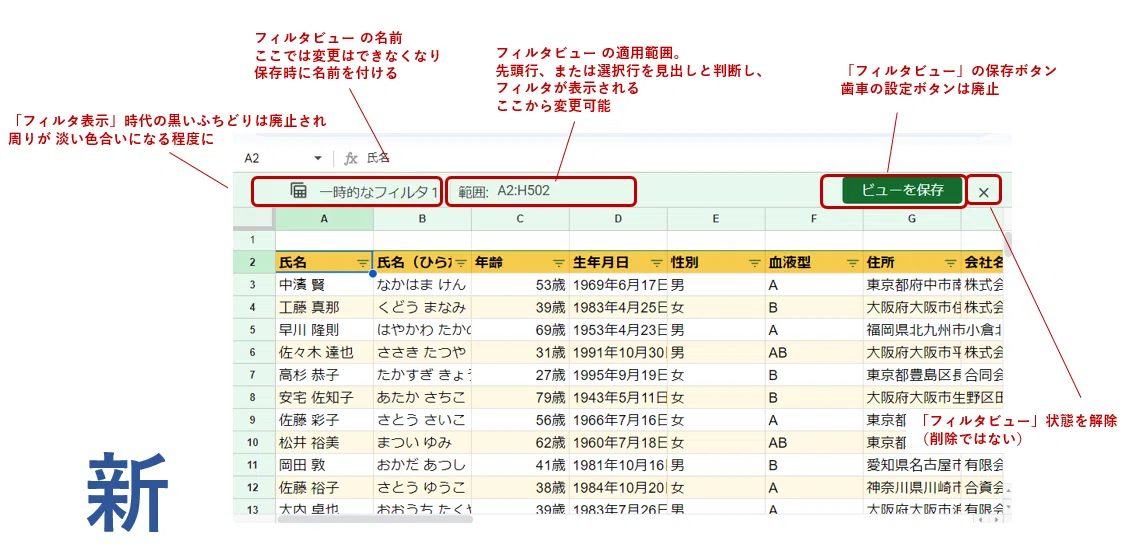Click the cell 早川 隆則
Image resolution: width=1126 pixels, height=557 pixels.
pyautogui.click(x=324, y=330)
